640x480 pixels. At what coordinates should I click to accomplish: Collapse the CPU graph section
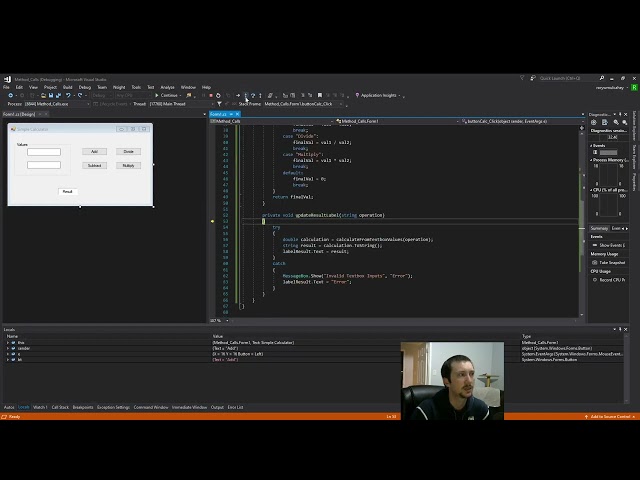(591, 190)
